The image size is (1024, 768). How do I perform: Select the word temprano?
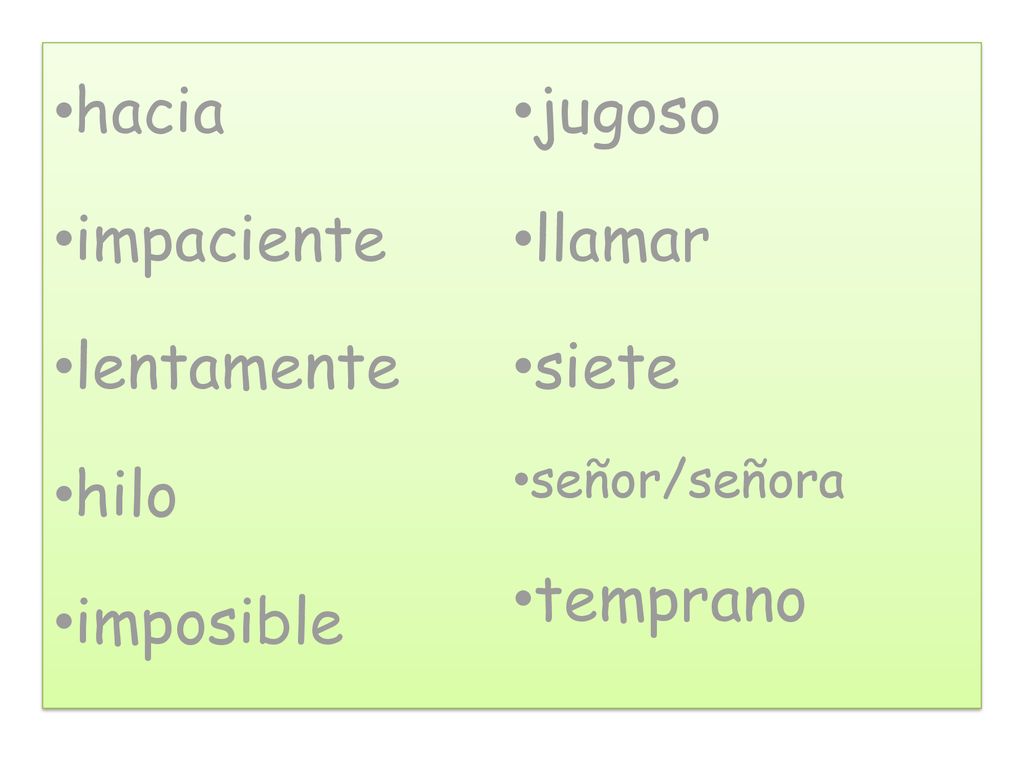(671, 605)
